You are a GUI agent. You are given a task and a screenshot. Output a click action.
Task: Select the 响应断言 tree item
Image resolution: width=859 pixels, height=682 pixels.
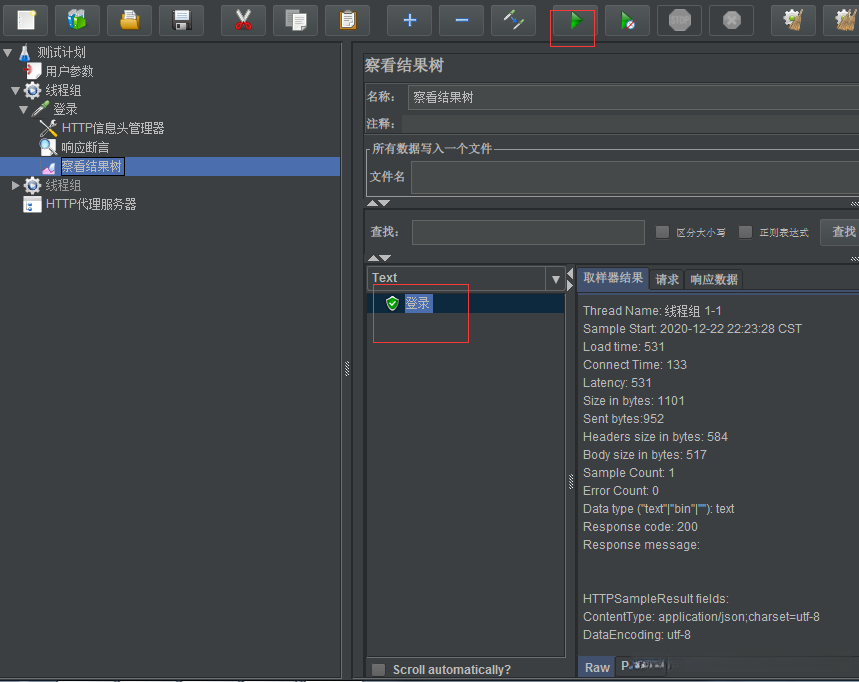pyautogui.click(x=85, y=147)
